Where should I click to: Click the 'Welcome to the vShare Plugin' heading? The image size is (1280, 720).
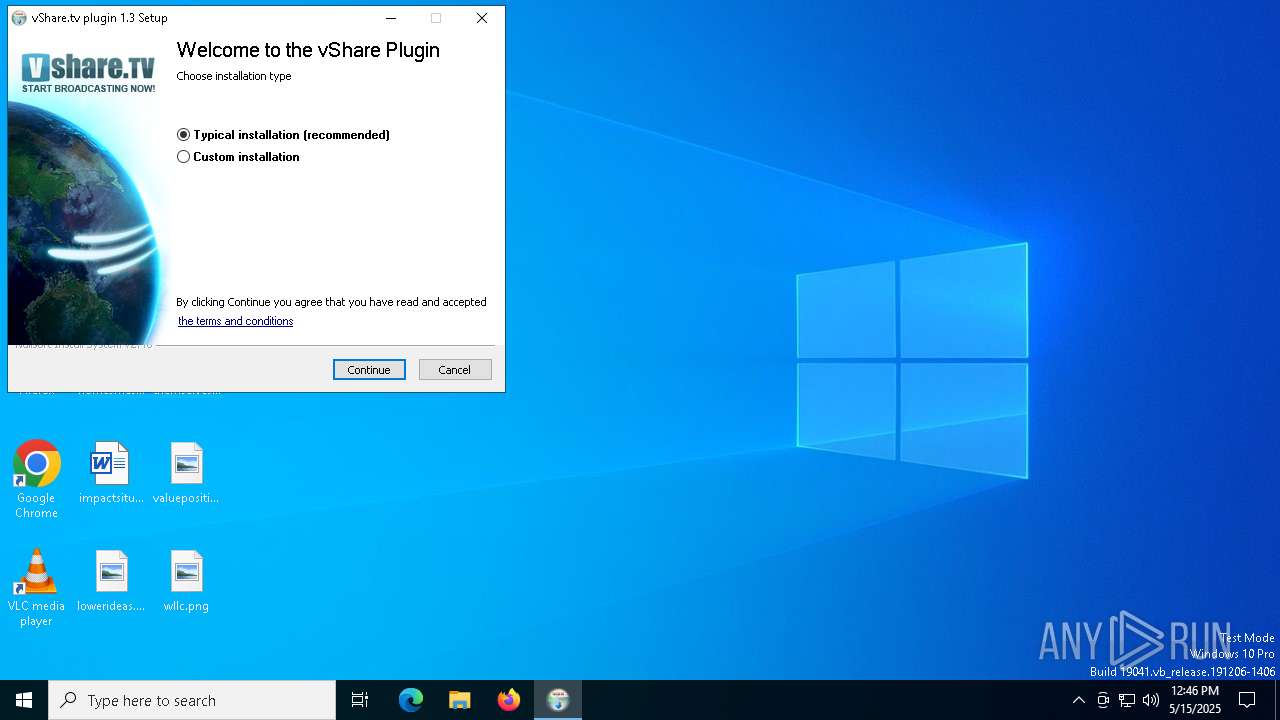pos(308,50)
